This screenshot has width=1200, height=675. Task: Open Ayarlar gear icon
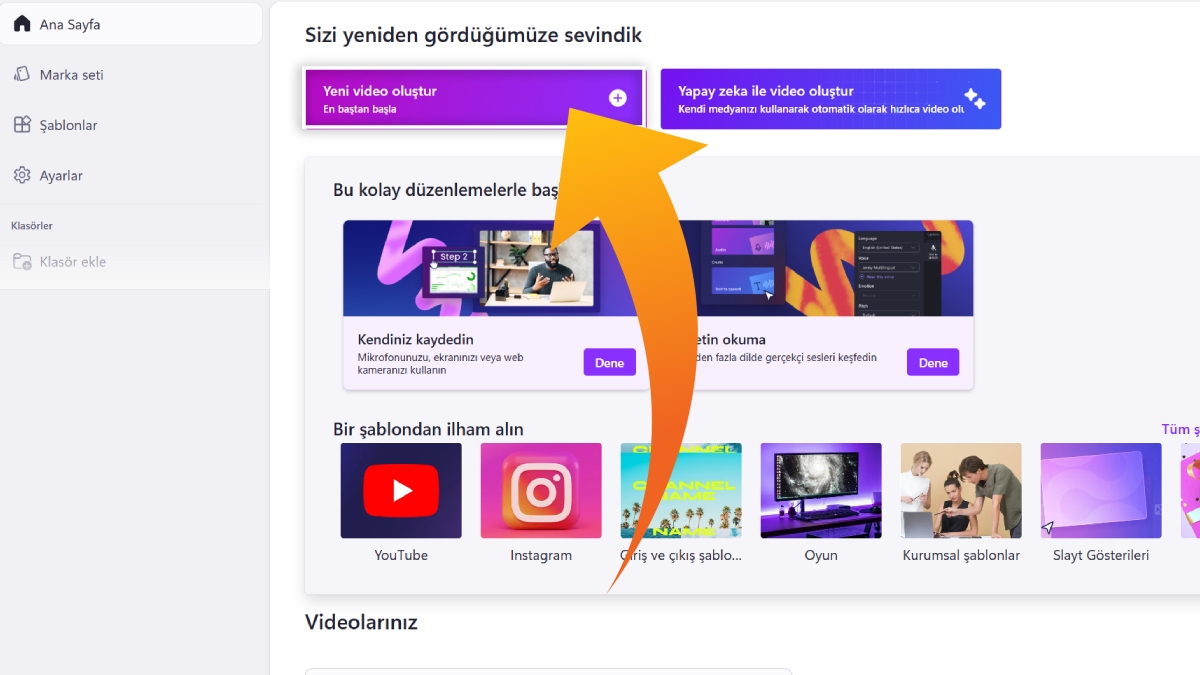coord(22,175)
